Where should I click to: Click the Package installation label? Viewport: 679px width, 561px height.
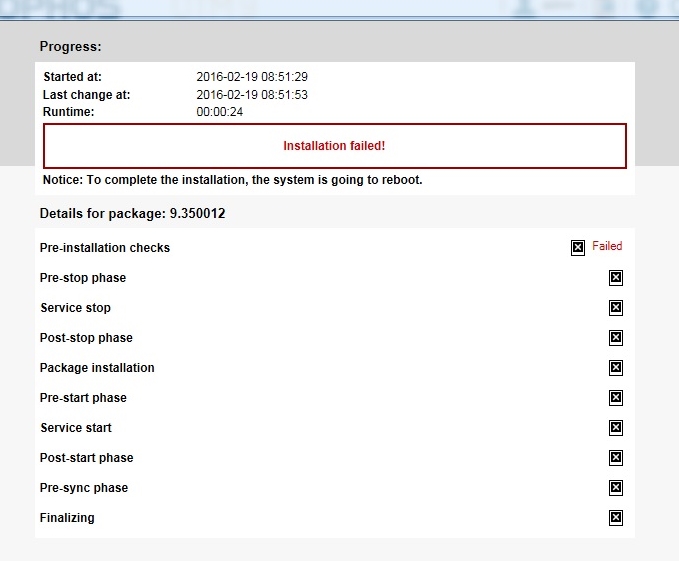pyautogui.click(x=97, y=368)
